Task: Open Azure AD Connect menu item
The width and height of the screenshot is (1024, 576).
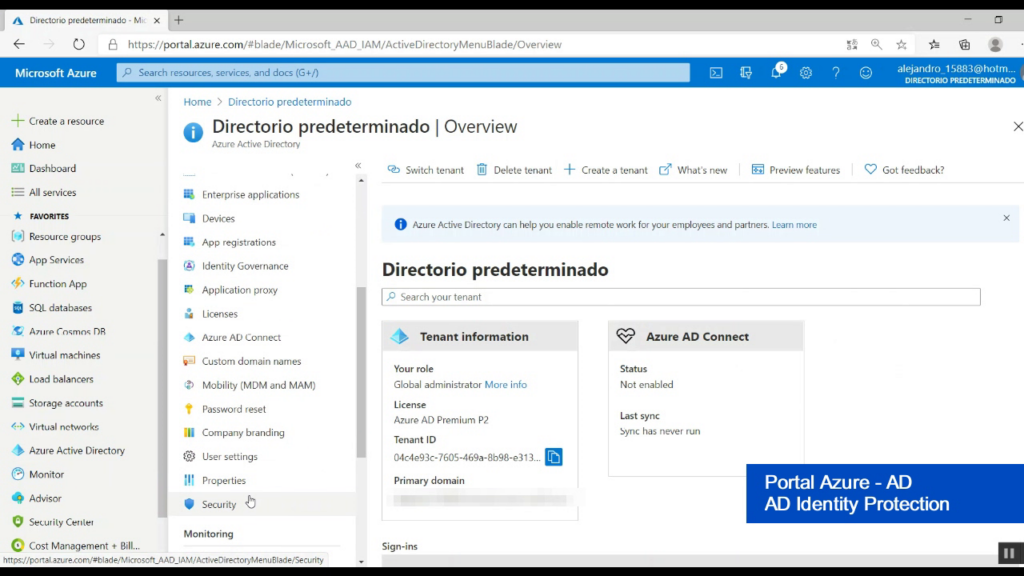Action: [x=241, y=338]
